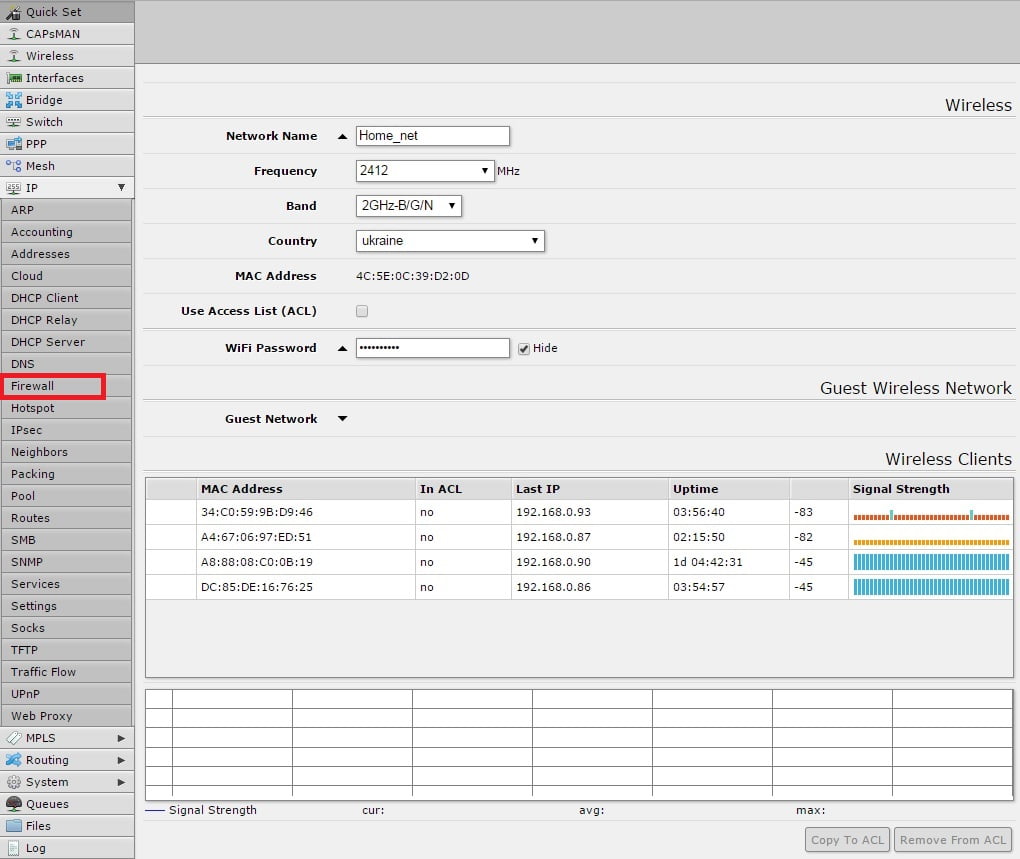Open the DHCP Server menu item
The width and height of the screenshot is (1020, 859).
point(66,342)
